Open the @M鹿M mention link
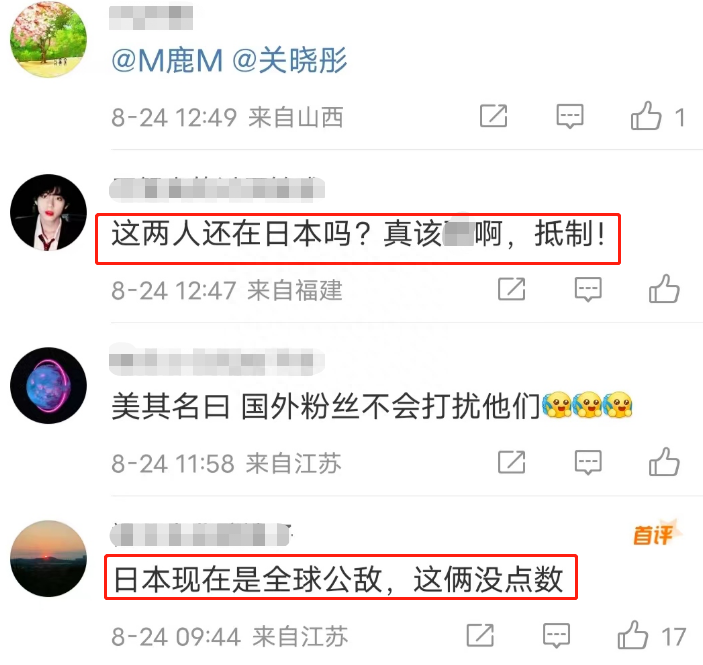 (167, 61)
